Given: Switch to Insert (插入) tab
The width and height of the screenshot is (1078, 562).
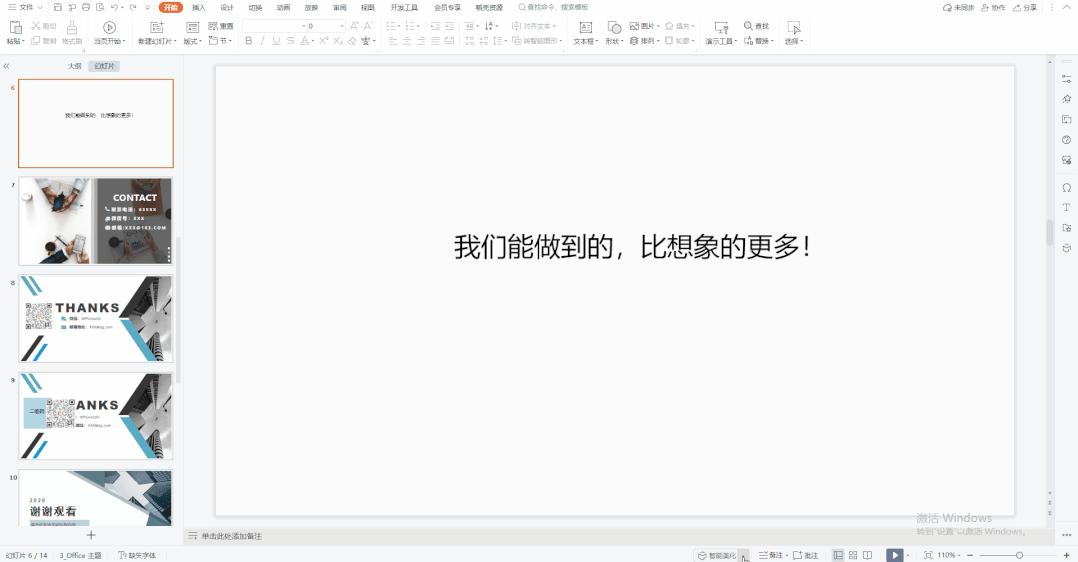Looking at the screenshot, I should 199,8.
